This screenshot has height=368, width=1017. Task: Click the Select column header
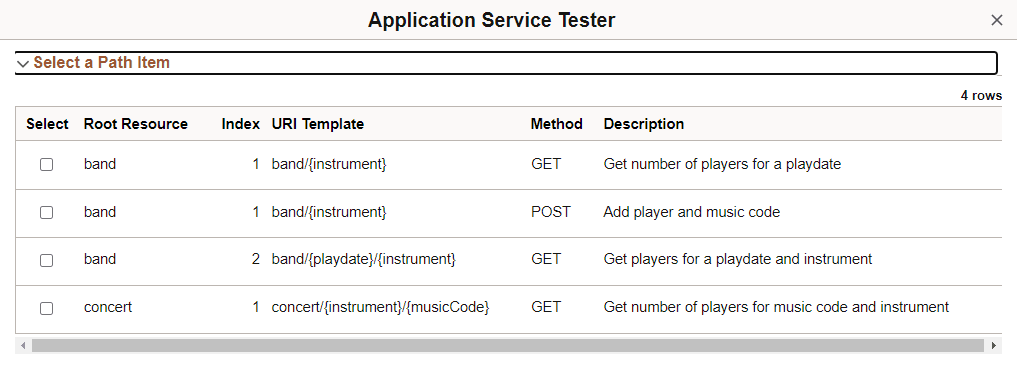pyautogui.click(x=47, y=124)
